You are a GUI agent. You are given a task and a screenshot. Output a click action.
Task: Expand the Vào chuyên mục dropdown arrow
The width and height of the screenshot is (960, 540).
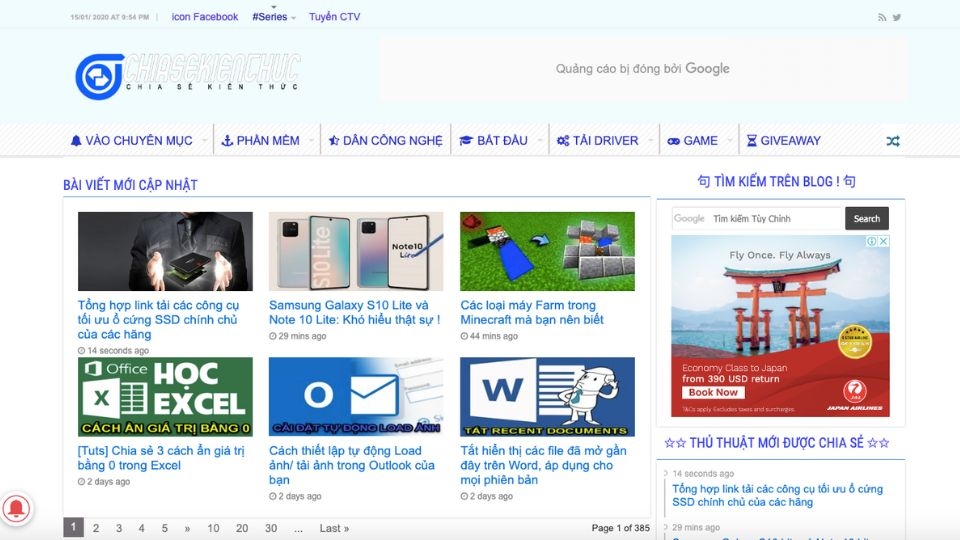pos(204,140)
